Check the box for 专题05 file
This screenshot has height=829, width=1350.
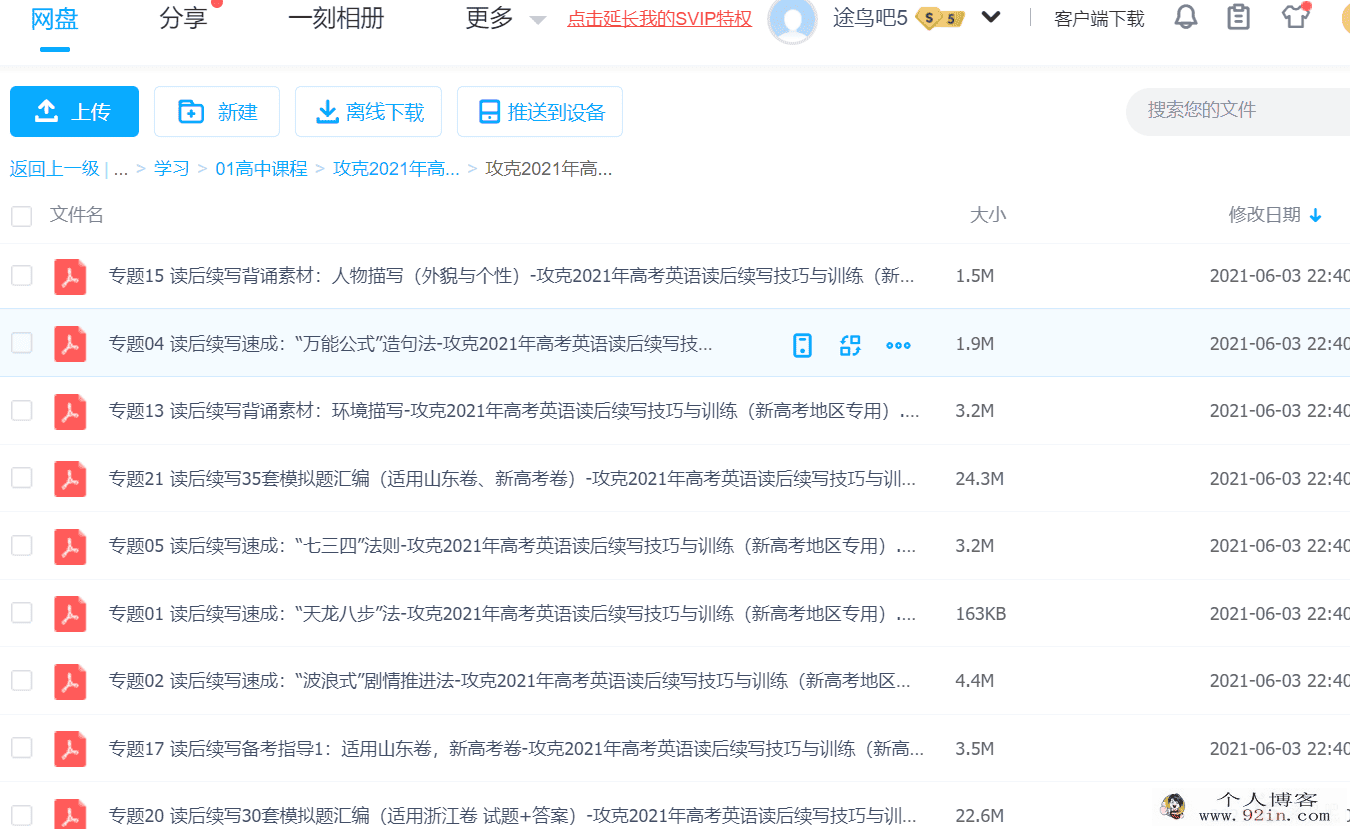(21, 545)
